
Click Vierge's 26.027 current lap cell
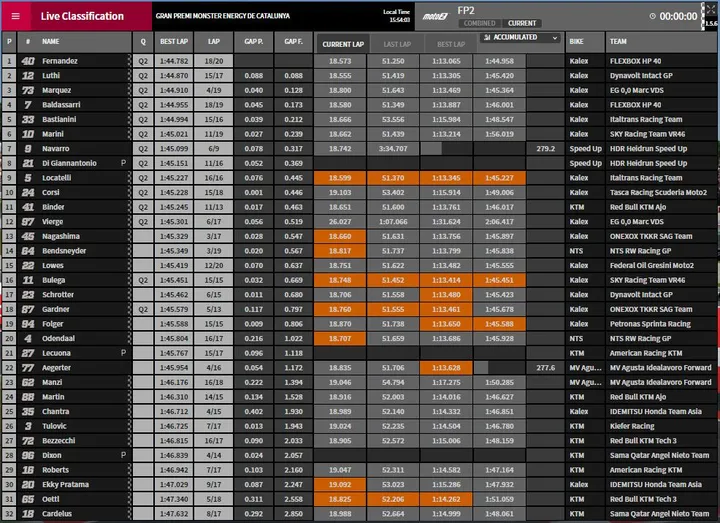pos(340,222)
